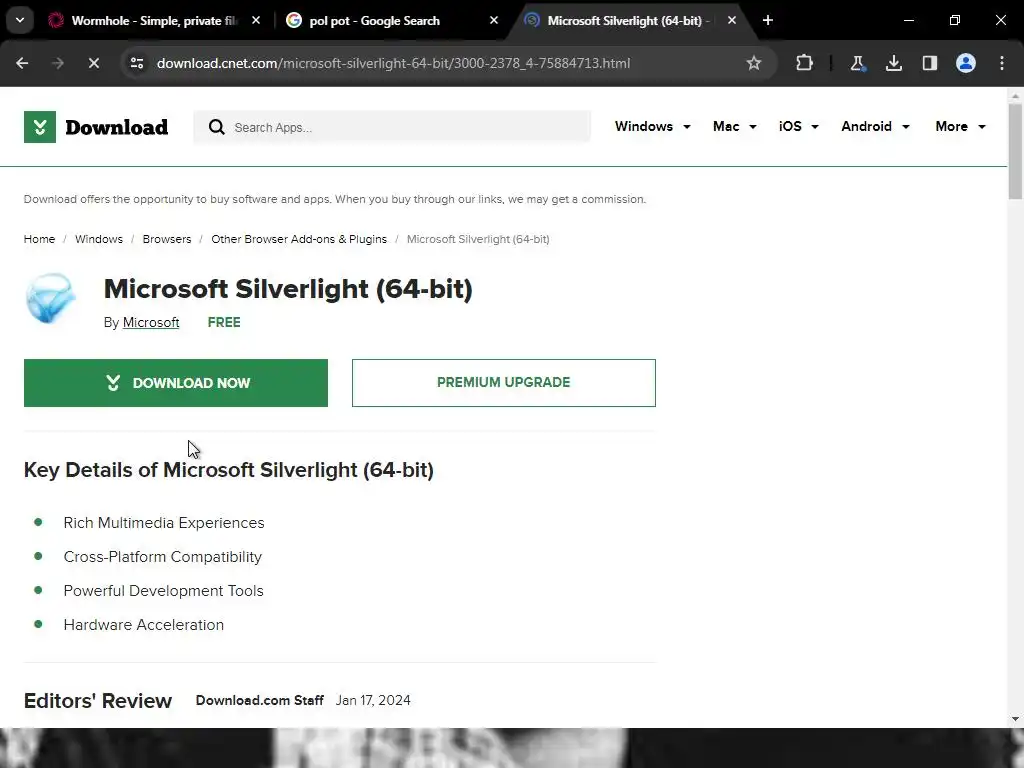Bookmark this page with the star
This screenshot has width=1024, height=768.
point(754,63)
